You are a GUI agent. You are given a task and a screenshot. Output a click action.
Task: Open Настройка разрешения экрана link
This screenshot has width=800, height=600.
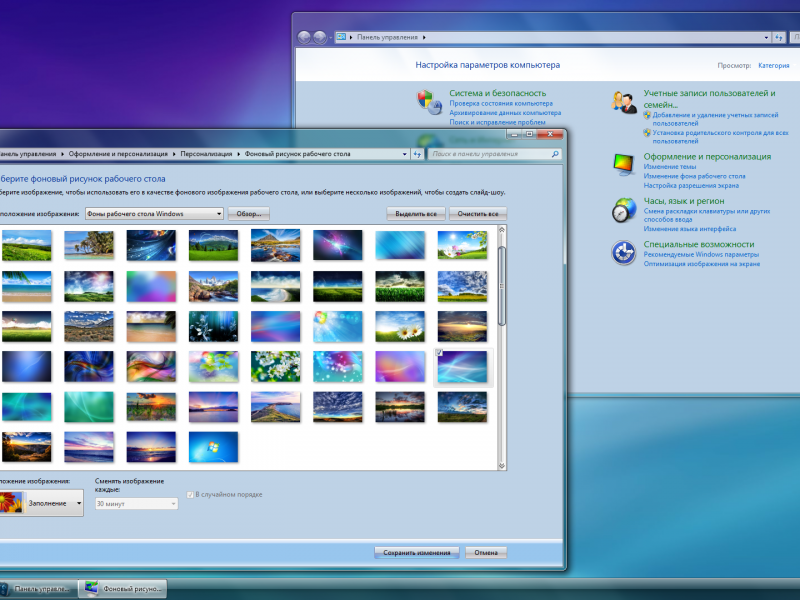[x=691, y=186]
